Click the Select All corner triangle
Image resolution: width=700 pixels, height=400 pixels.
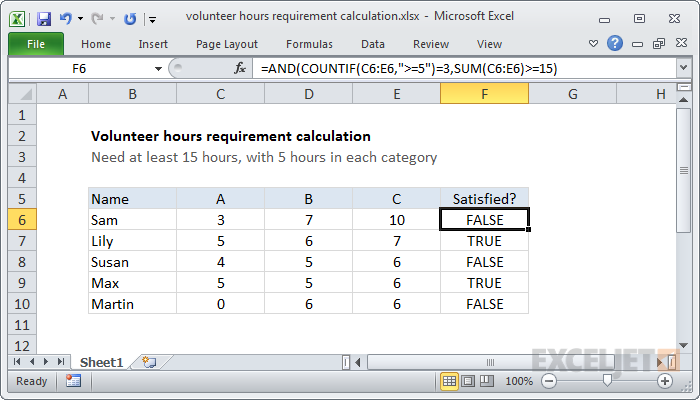(23, 94)
